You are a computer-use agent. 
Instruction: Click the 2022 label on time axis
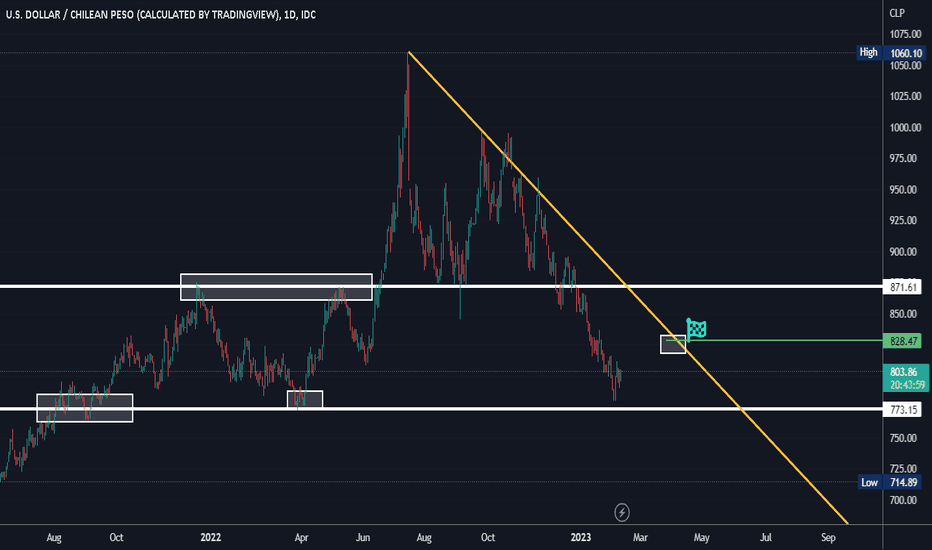[x=210, y=538]
